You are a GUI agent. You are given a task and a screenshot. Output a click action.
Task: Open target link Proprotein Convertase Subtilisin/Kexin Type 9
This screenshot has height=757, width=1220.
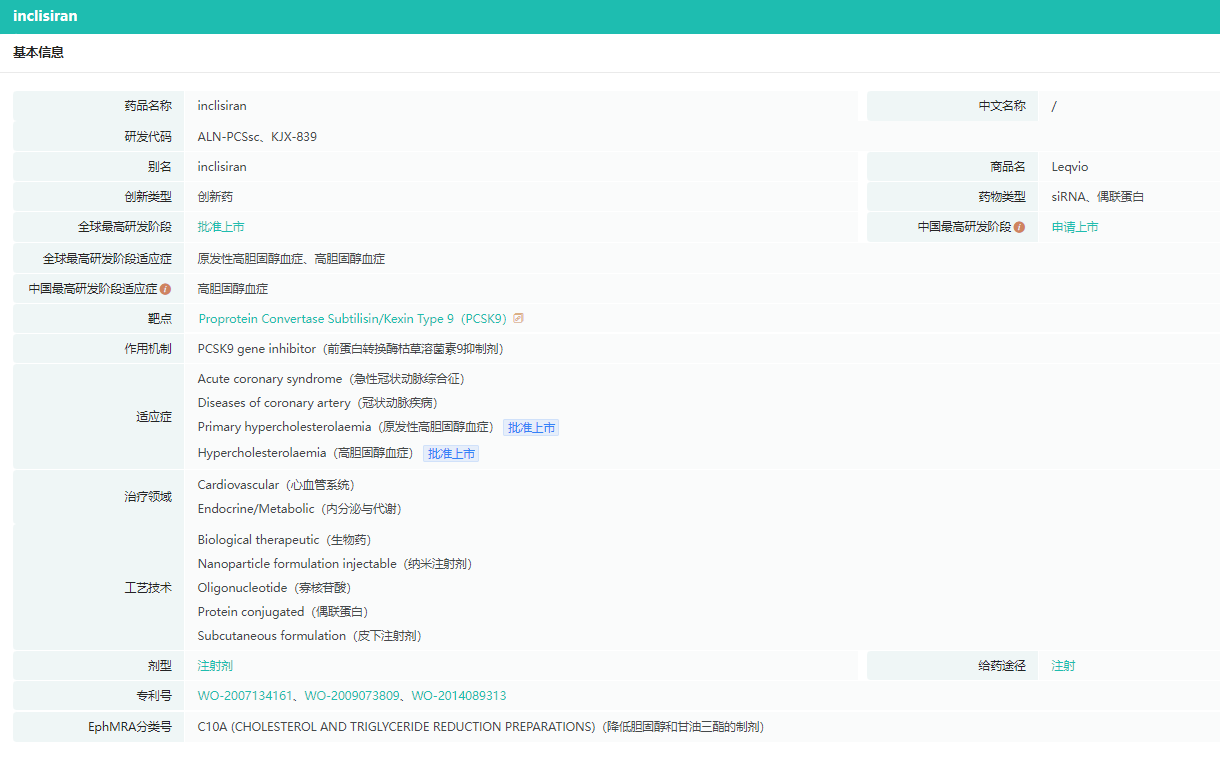[x=352, y=319]
